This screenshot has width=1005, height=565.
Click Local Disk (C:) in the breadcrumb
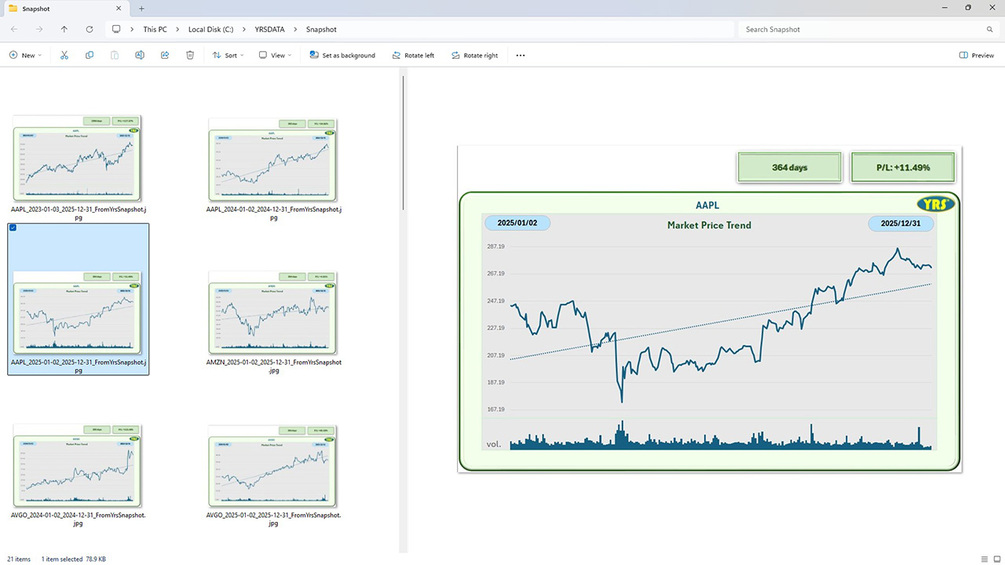(x=211, y=29)
